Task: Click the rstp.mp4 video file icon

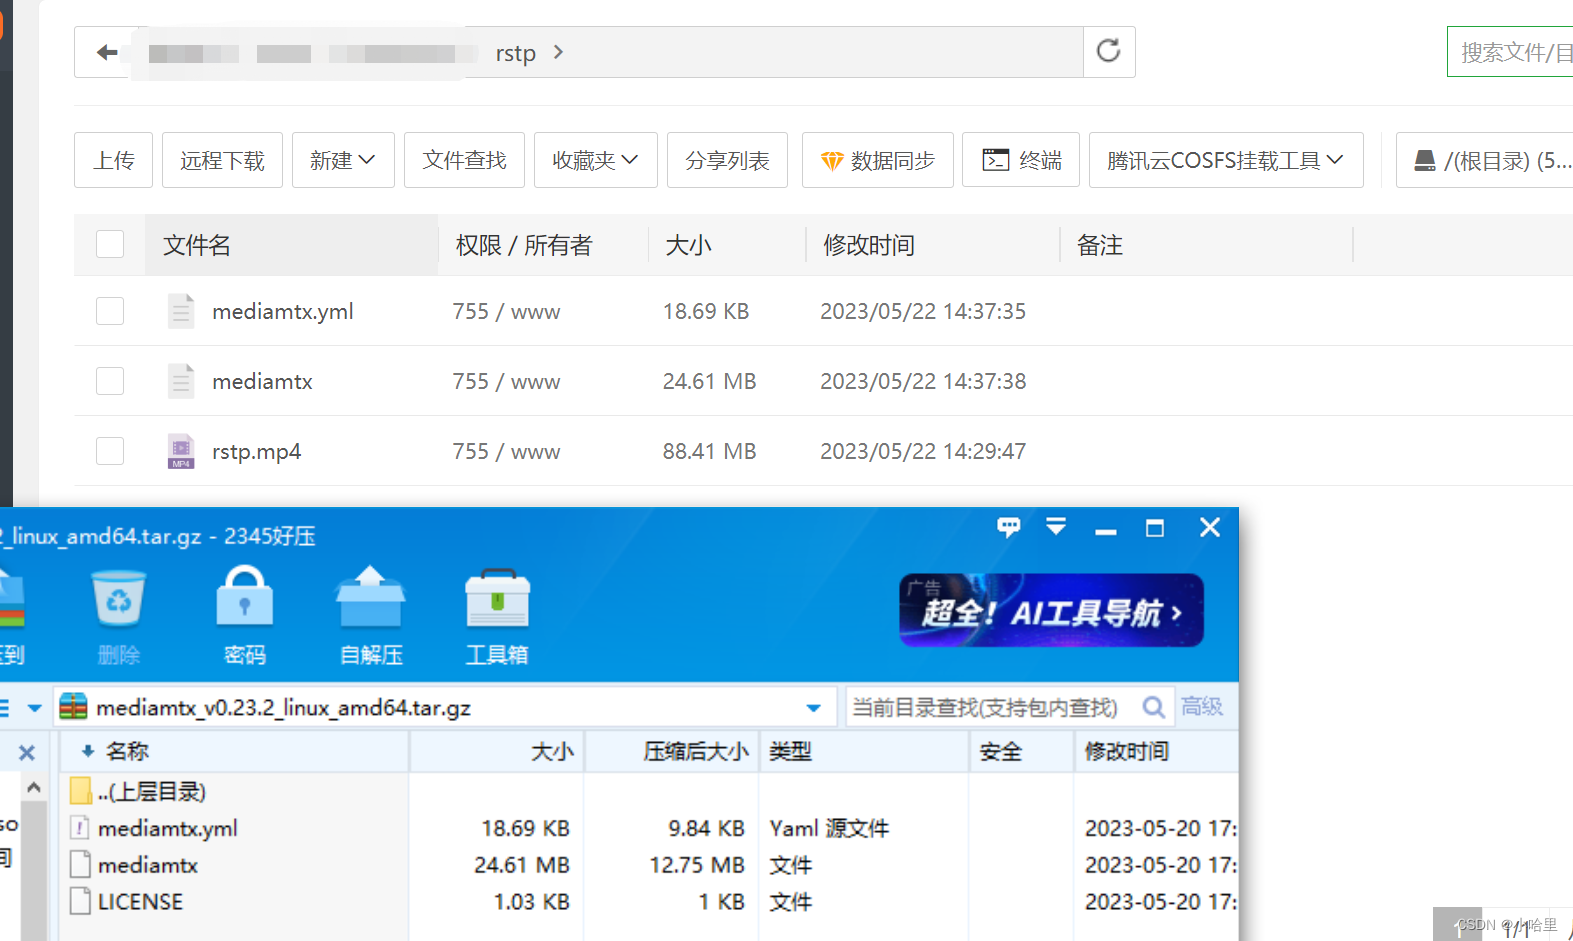Action: pos(181,451)
